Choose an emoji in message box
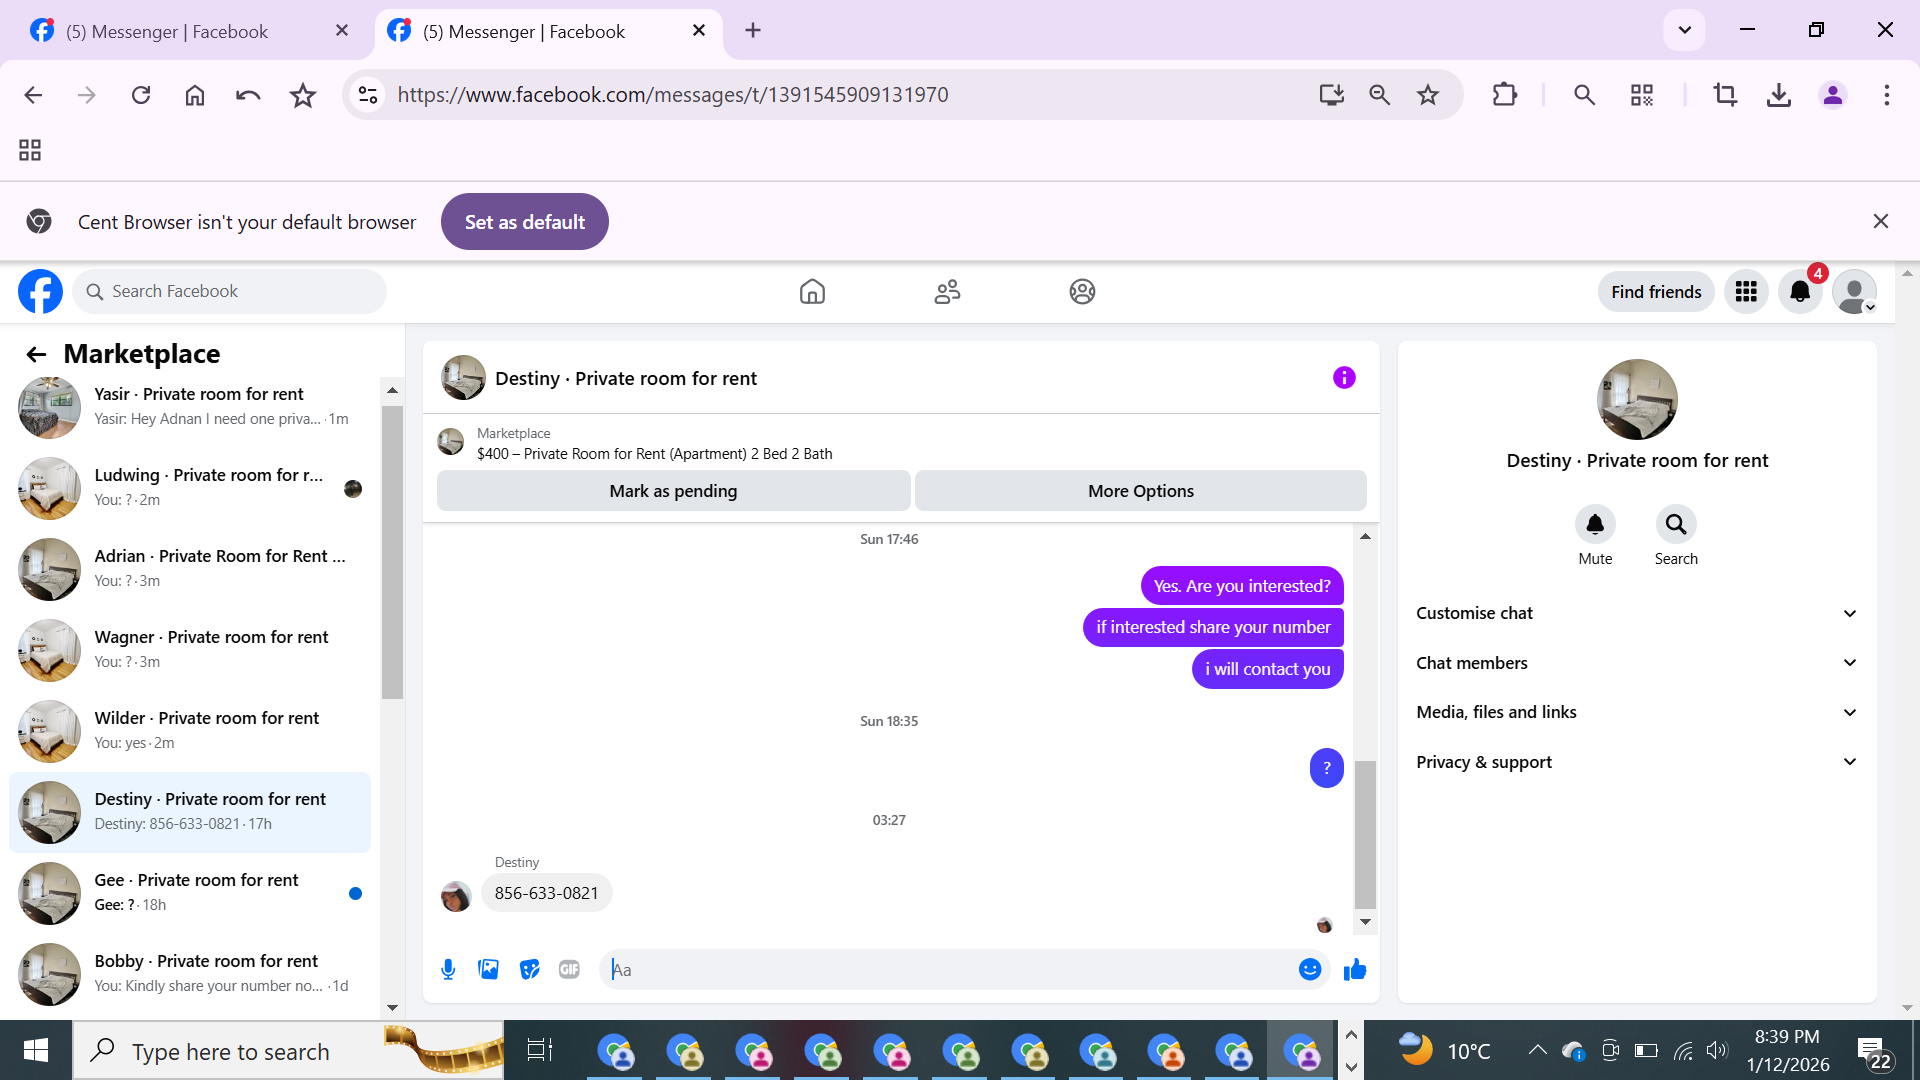Screen dimensions: 1920x1080 1310,969
